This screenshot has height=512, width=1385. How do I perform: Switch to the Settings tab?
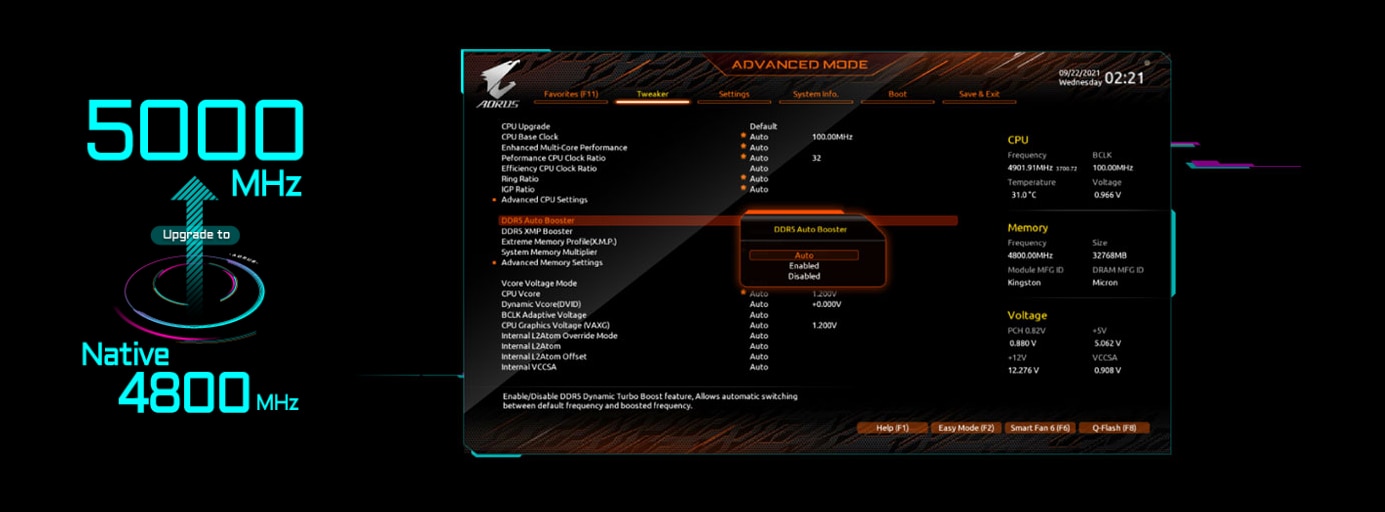734,94
